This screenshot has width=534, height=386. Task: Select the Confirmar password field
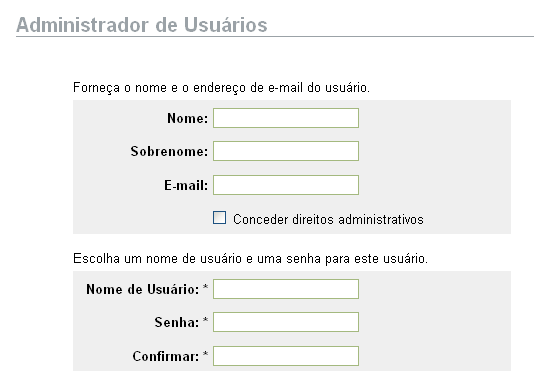286,356
